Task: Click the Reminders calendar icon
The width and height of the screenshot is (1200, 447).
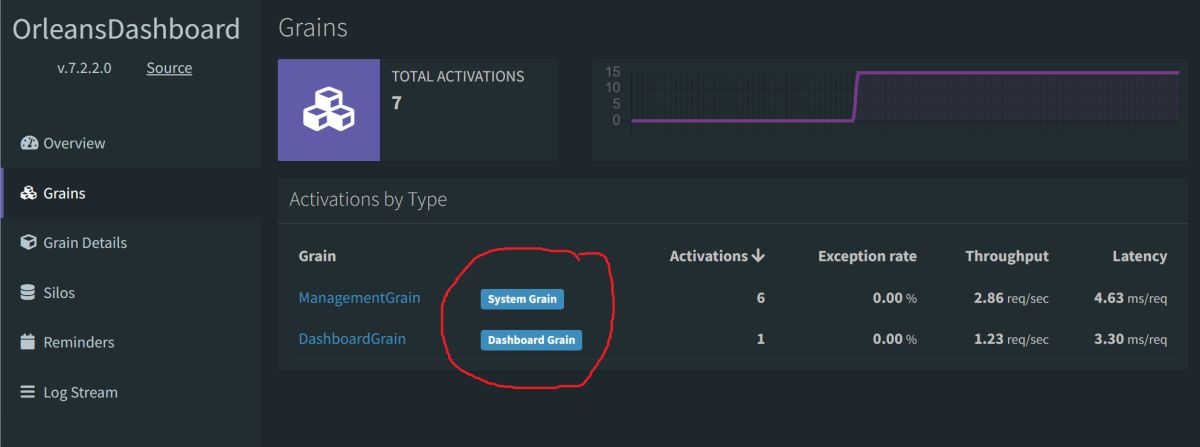Action: pyautogui.click(x=29, y=342)
